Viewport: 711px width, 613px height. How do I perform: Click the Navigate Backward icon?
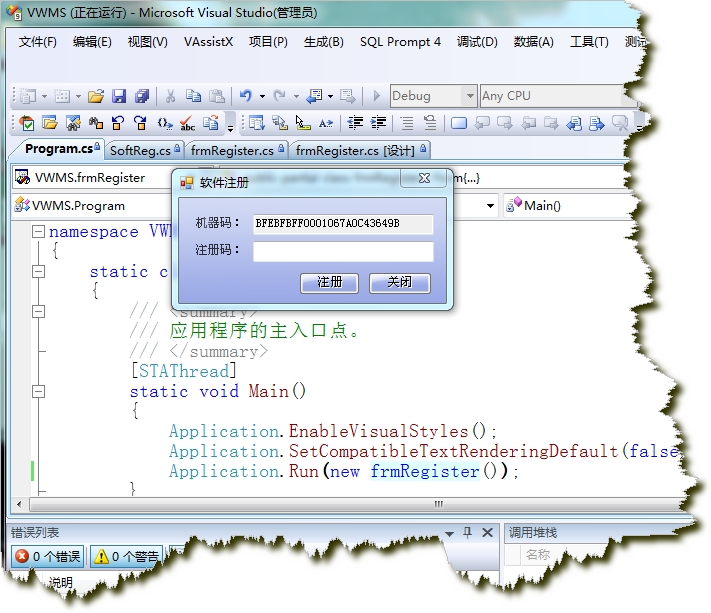pos(315,96)
